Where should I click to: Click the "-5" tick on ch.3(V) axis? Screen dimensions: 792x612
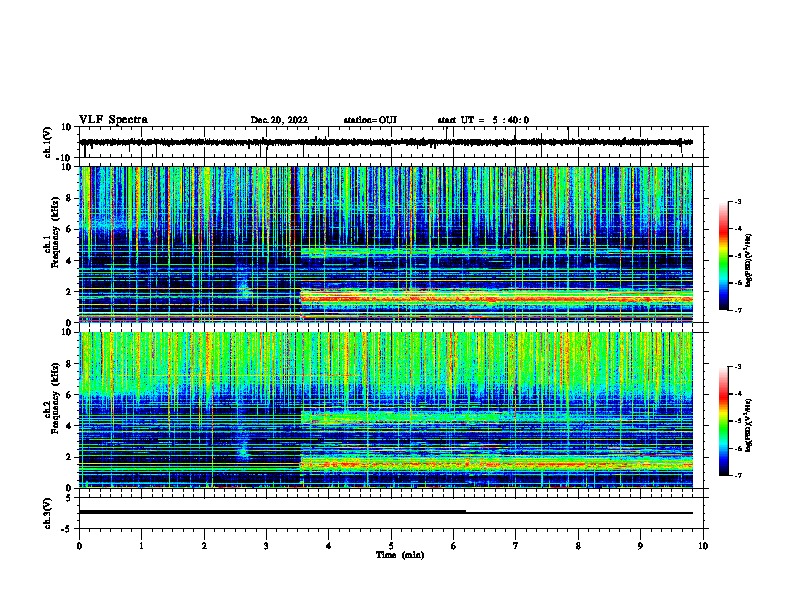(x=68, y=529)
